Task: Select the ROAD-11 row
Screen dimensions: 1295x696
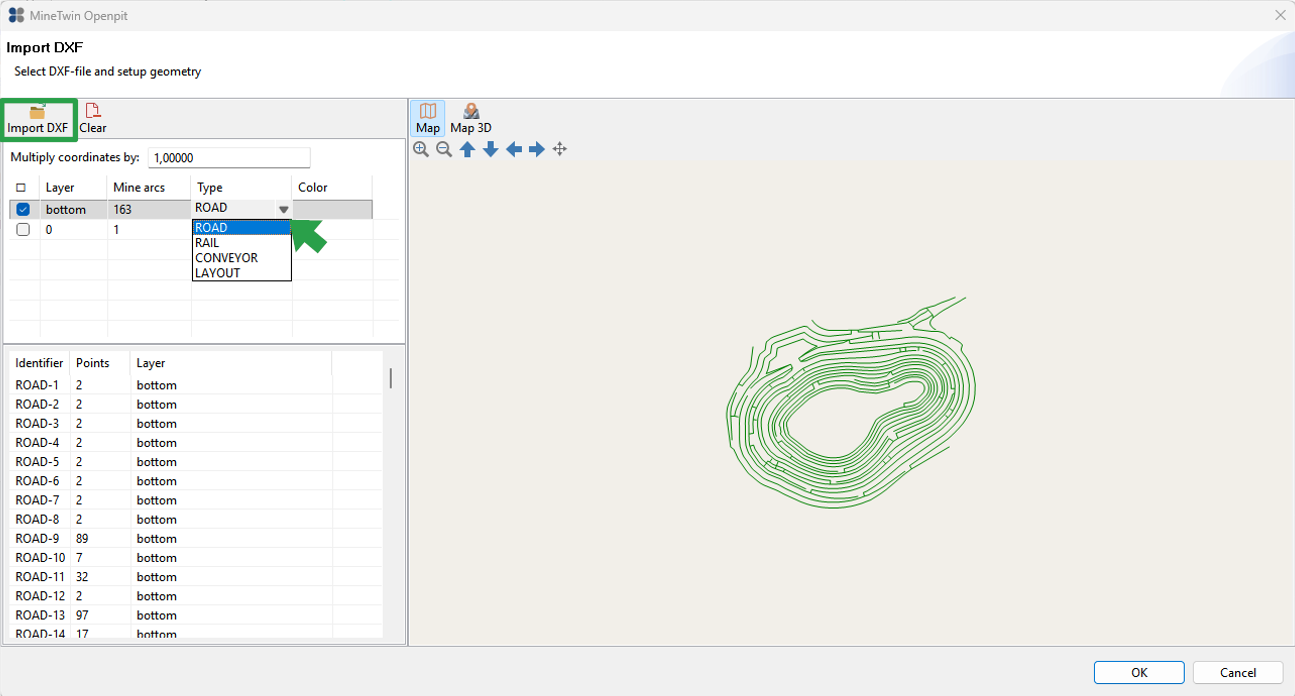Action: 196,577
